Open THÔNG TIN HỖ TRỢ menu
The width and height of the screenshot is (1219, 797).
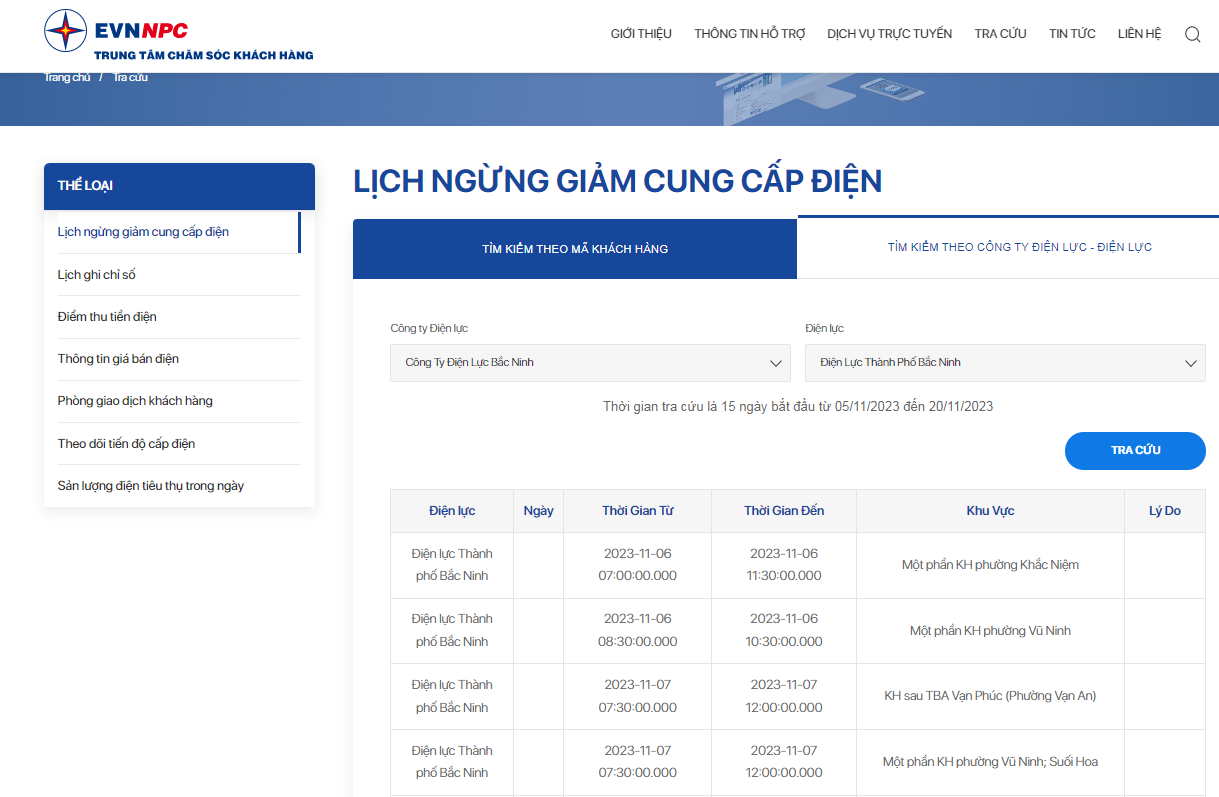750,34
